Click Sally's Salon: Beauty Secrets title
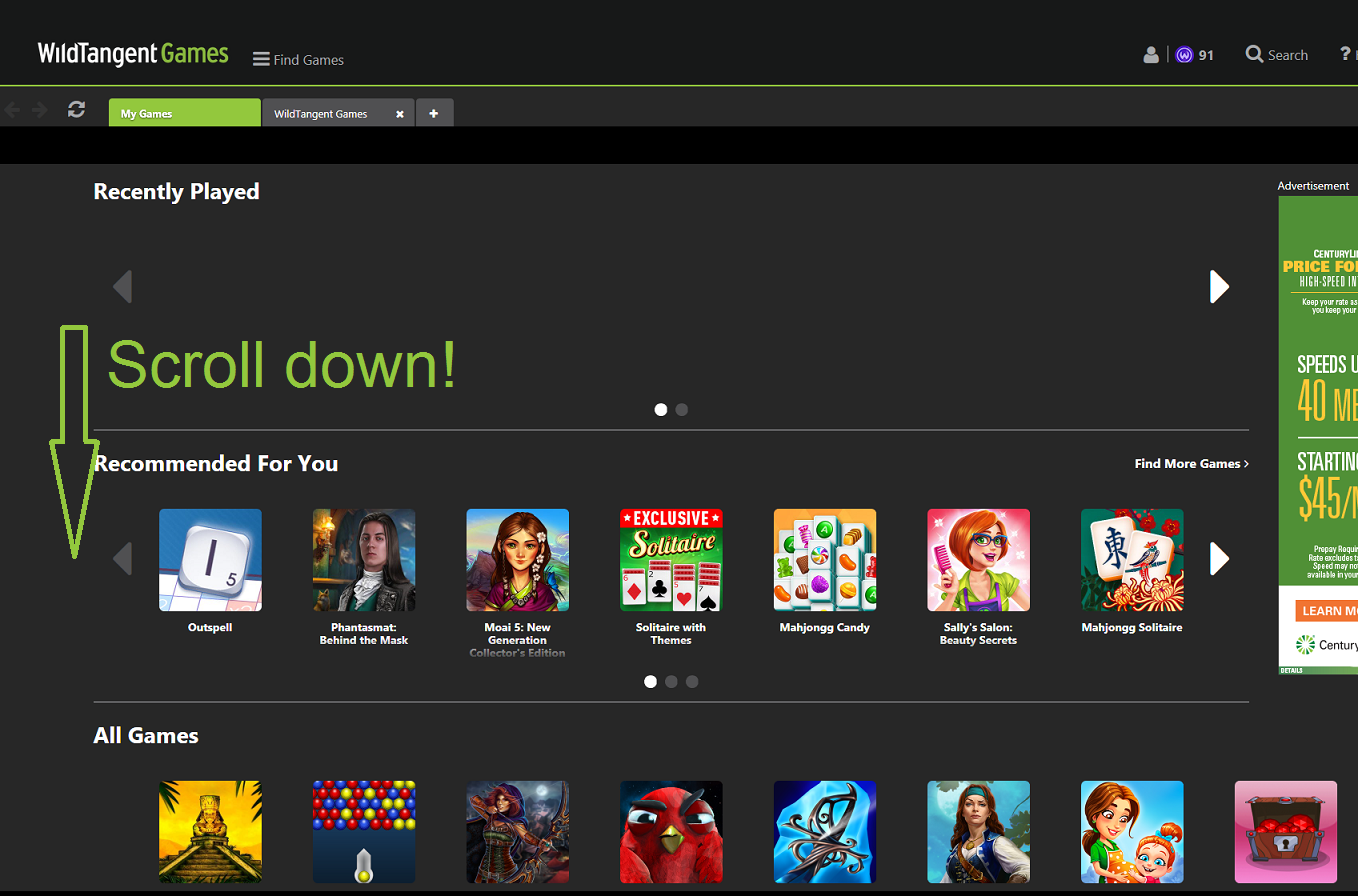The height and width of the screenshot is (896, 1358). click(x=979, y=634)
